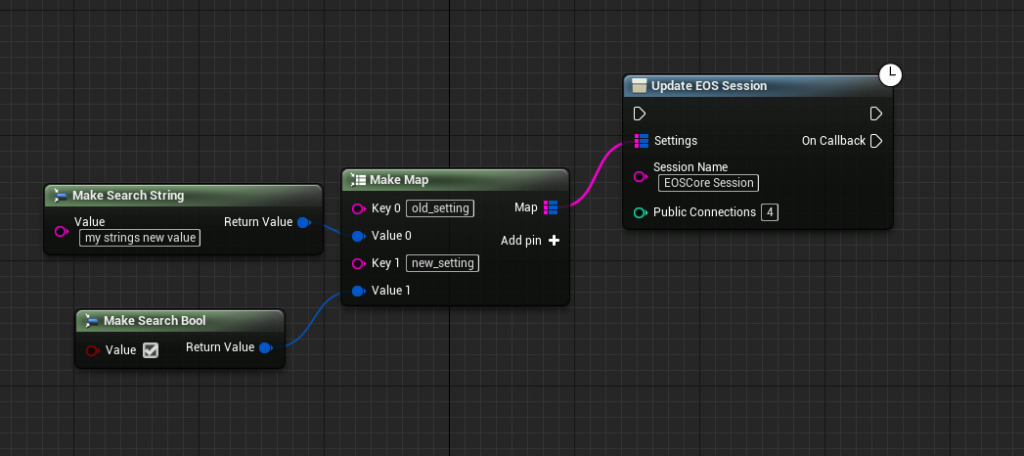Click the Value 0 input pin on Make Map
Screen dimensions: 1024x456
click(358, 236)
